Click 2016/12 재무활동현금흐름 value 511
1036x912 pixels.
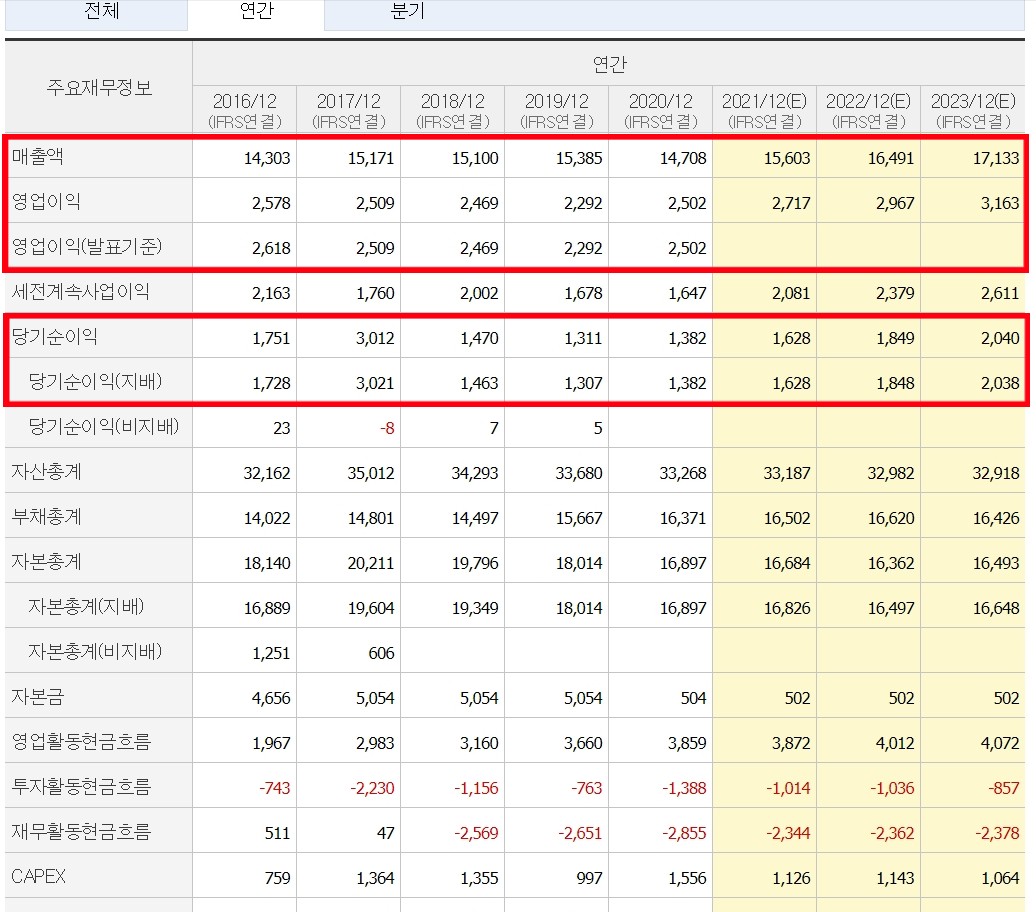(x=278, y=832)
